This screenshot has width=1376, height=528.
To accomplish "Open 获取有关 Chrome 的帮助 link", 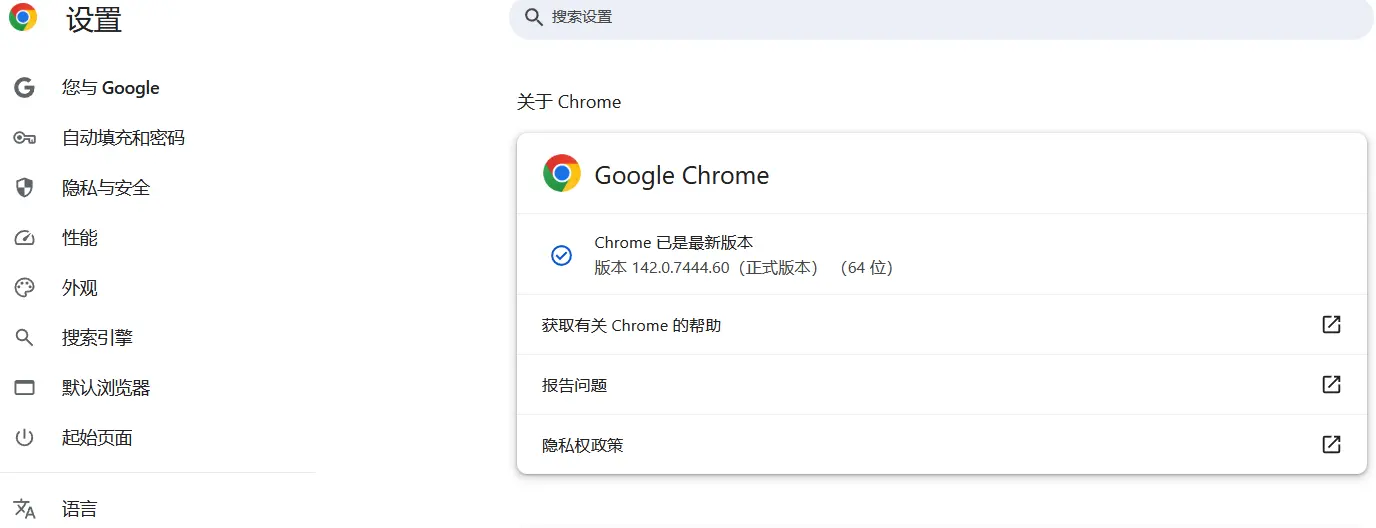I will [631, 325].
